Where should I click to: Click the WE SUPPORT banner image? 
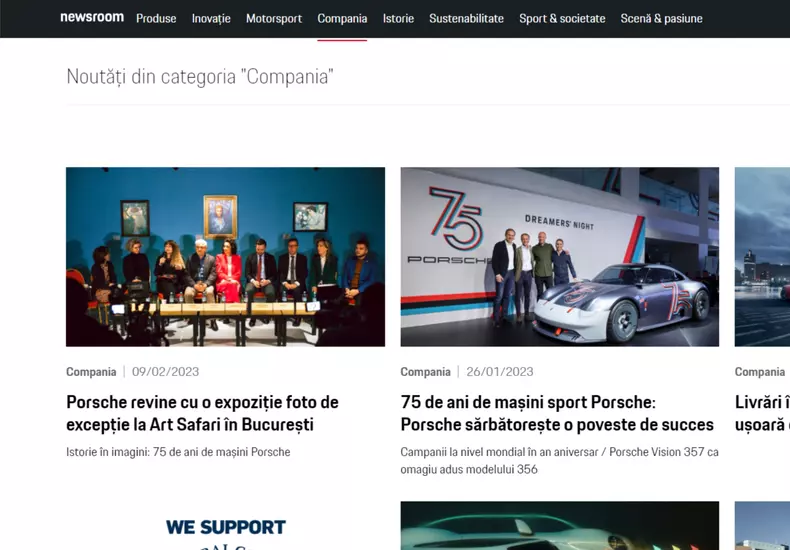225,526
